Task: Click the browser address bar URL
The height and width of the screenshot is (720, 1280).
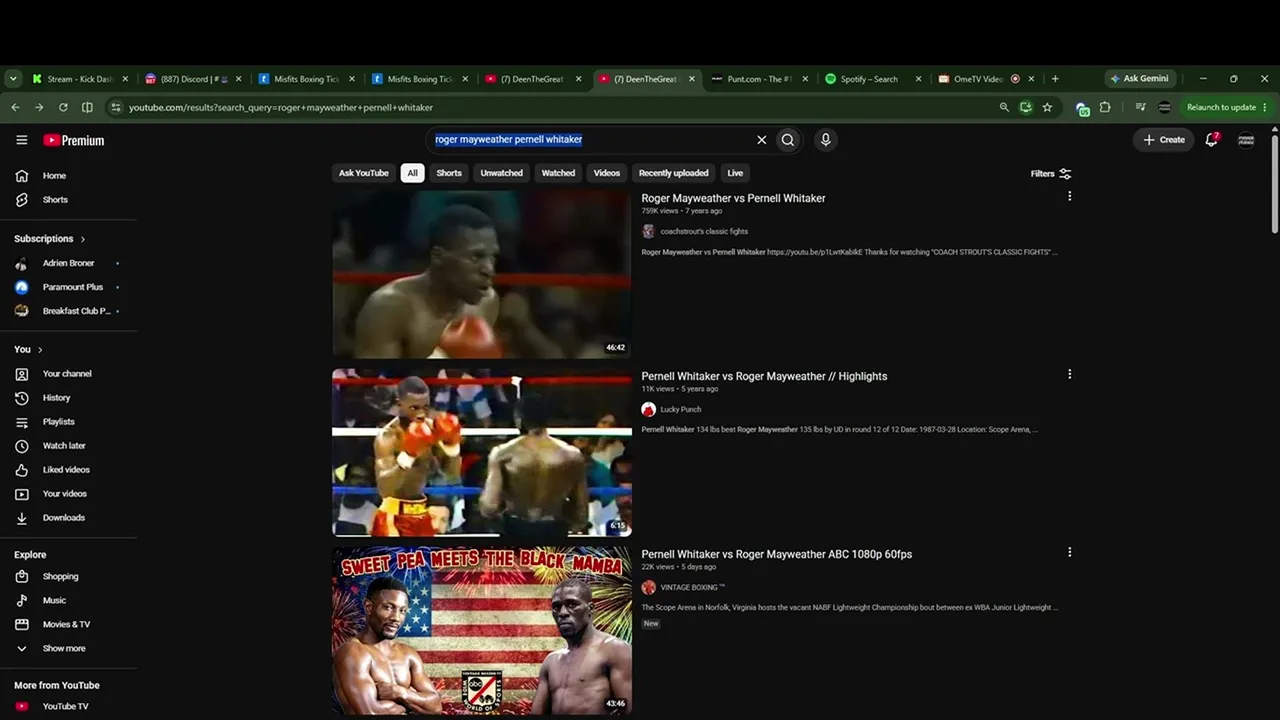Action: 281,108
